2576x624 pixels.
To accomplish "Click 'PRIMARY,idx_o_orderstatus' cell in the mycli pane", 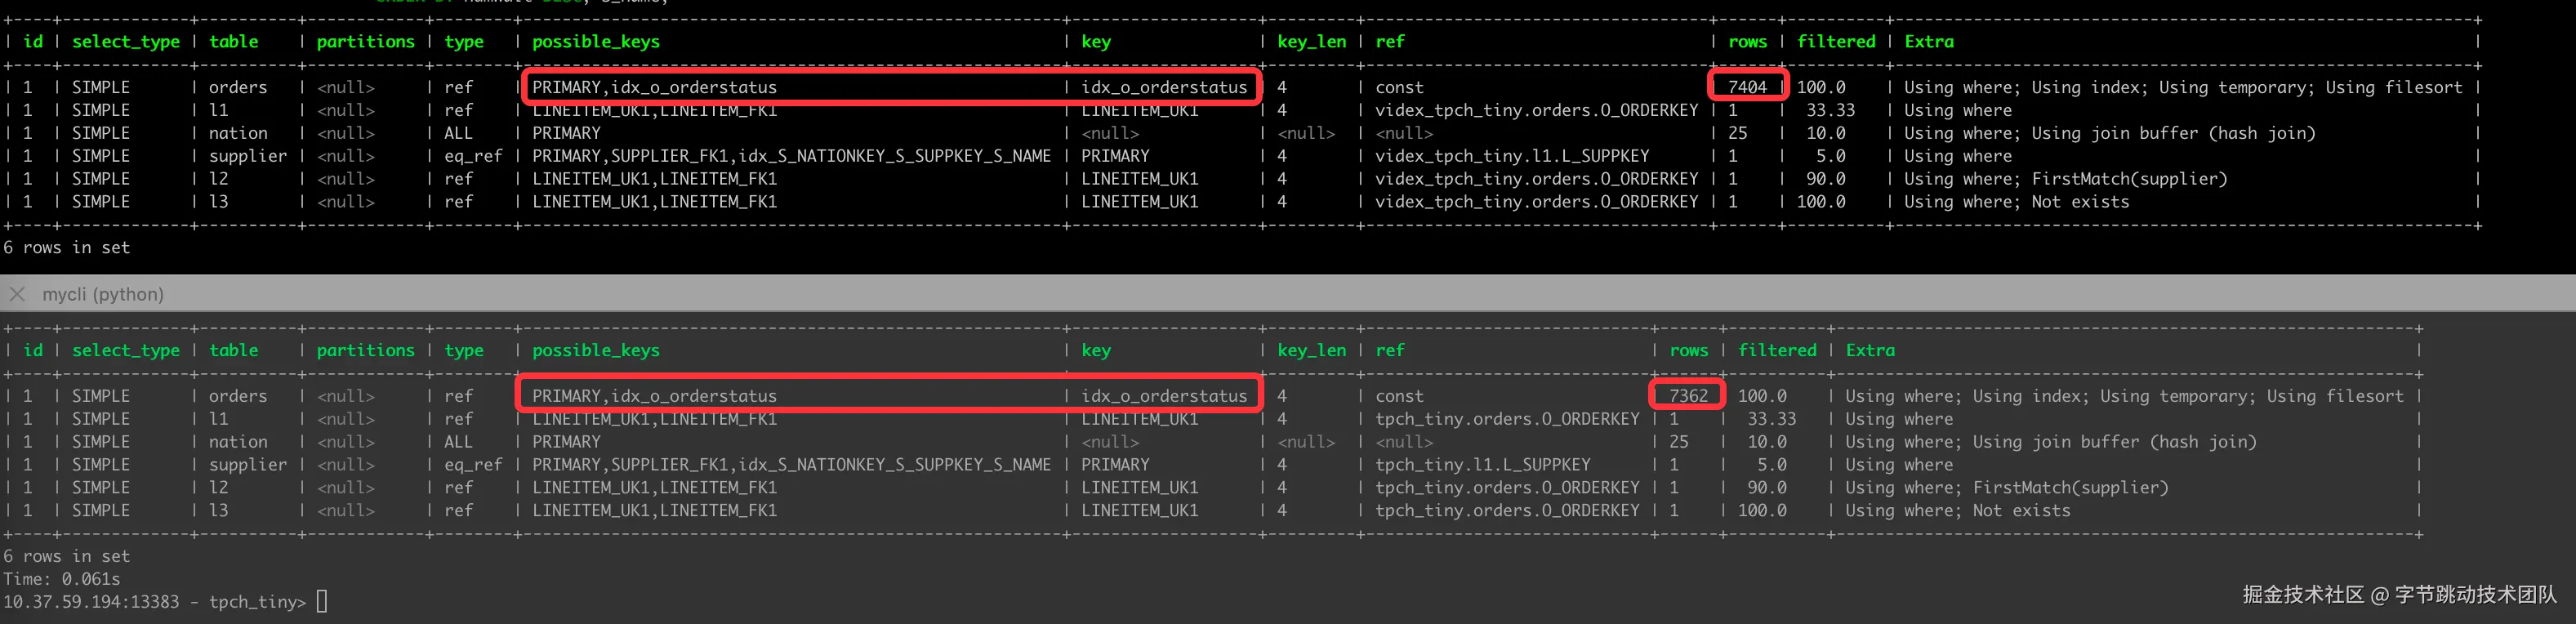I will (654, 396).
